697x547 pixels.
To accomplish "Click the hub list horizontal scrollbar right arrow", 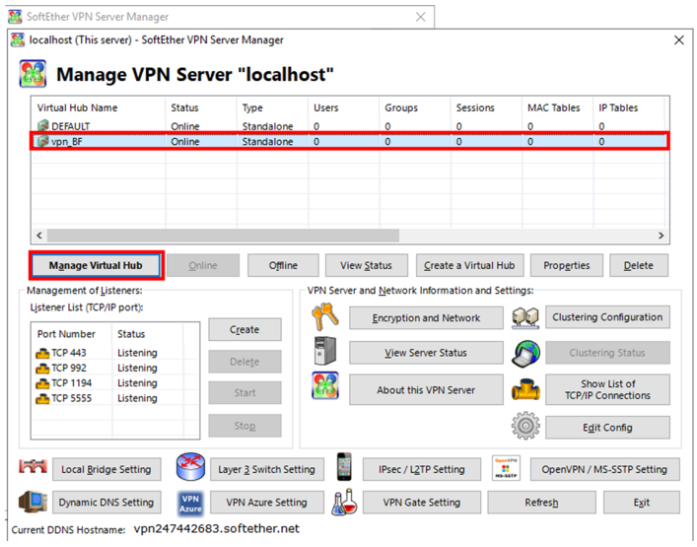I will [x=661, y=235].
